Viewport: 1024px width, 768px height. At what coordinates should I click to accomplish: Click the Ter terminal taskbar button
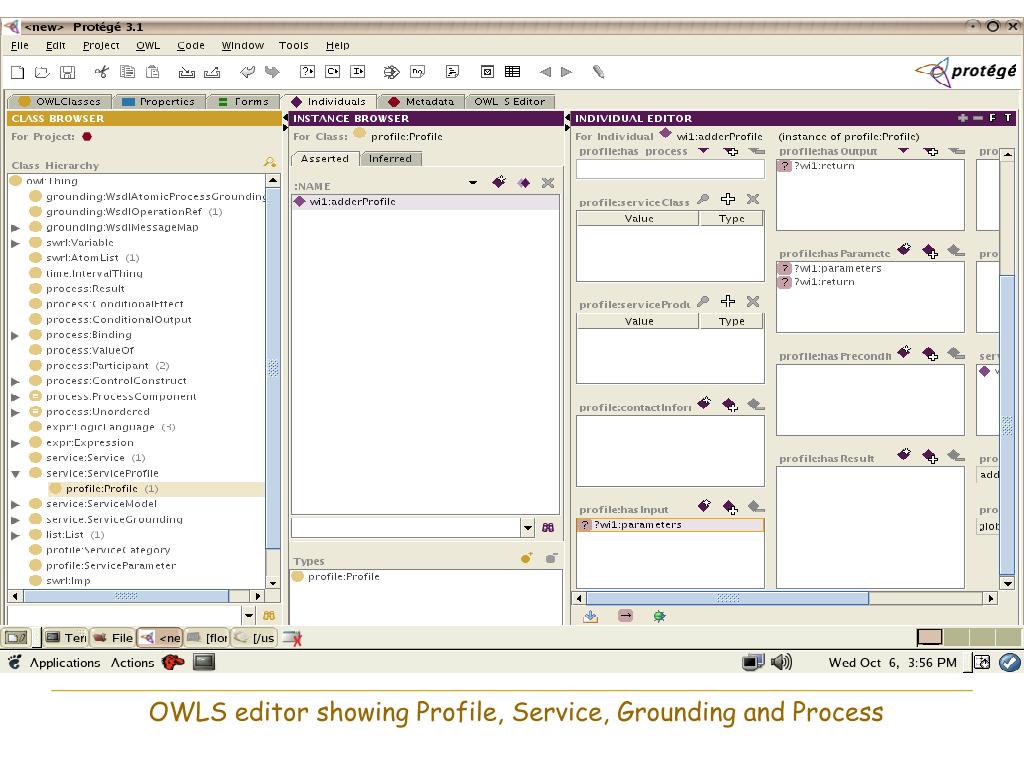coord(66,637)
